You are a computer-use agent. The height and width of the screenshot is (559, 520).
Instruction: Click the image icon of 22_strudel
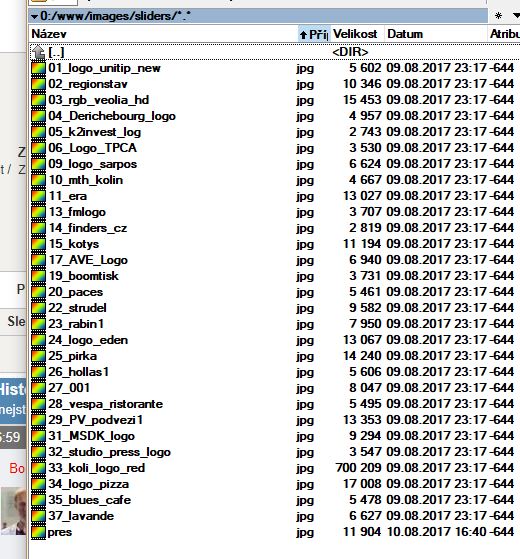(x=38, y=308)
